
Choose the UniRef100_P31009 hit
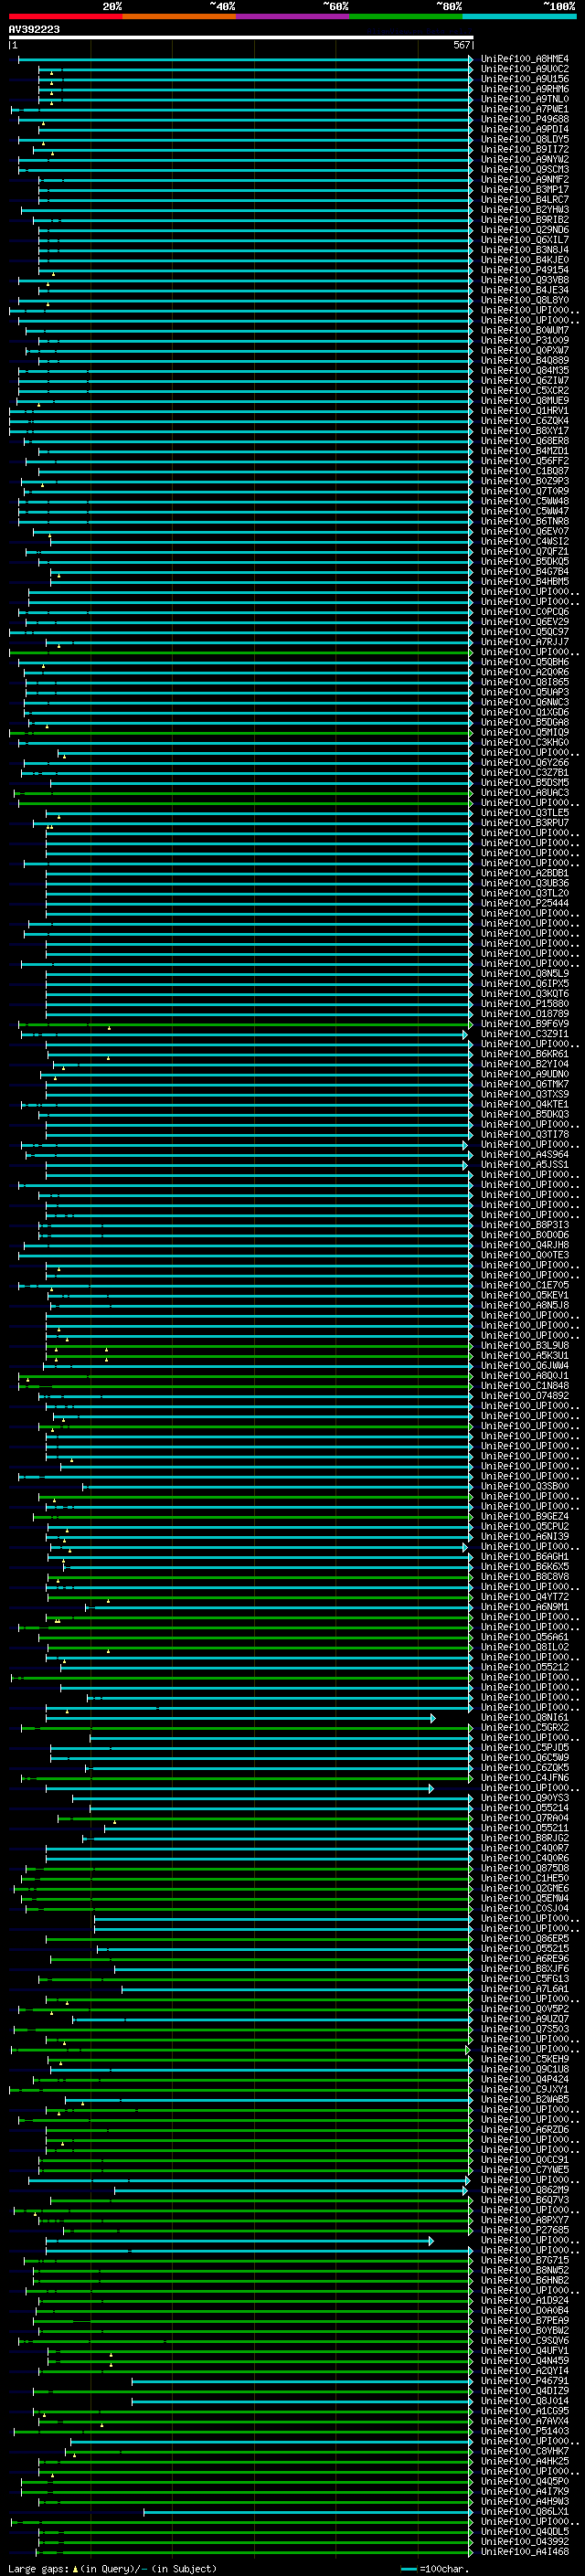pos(525,340)
